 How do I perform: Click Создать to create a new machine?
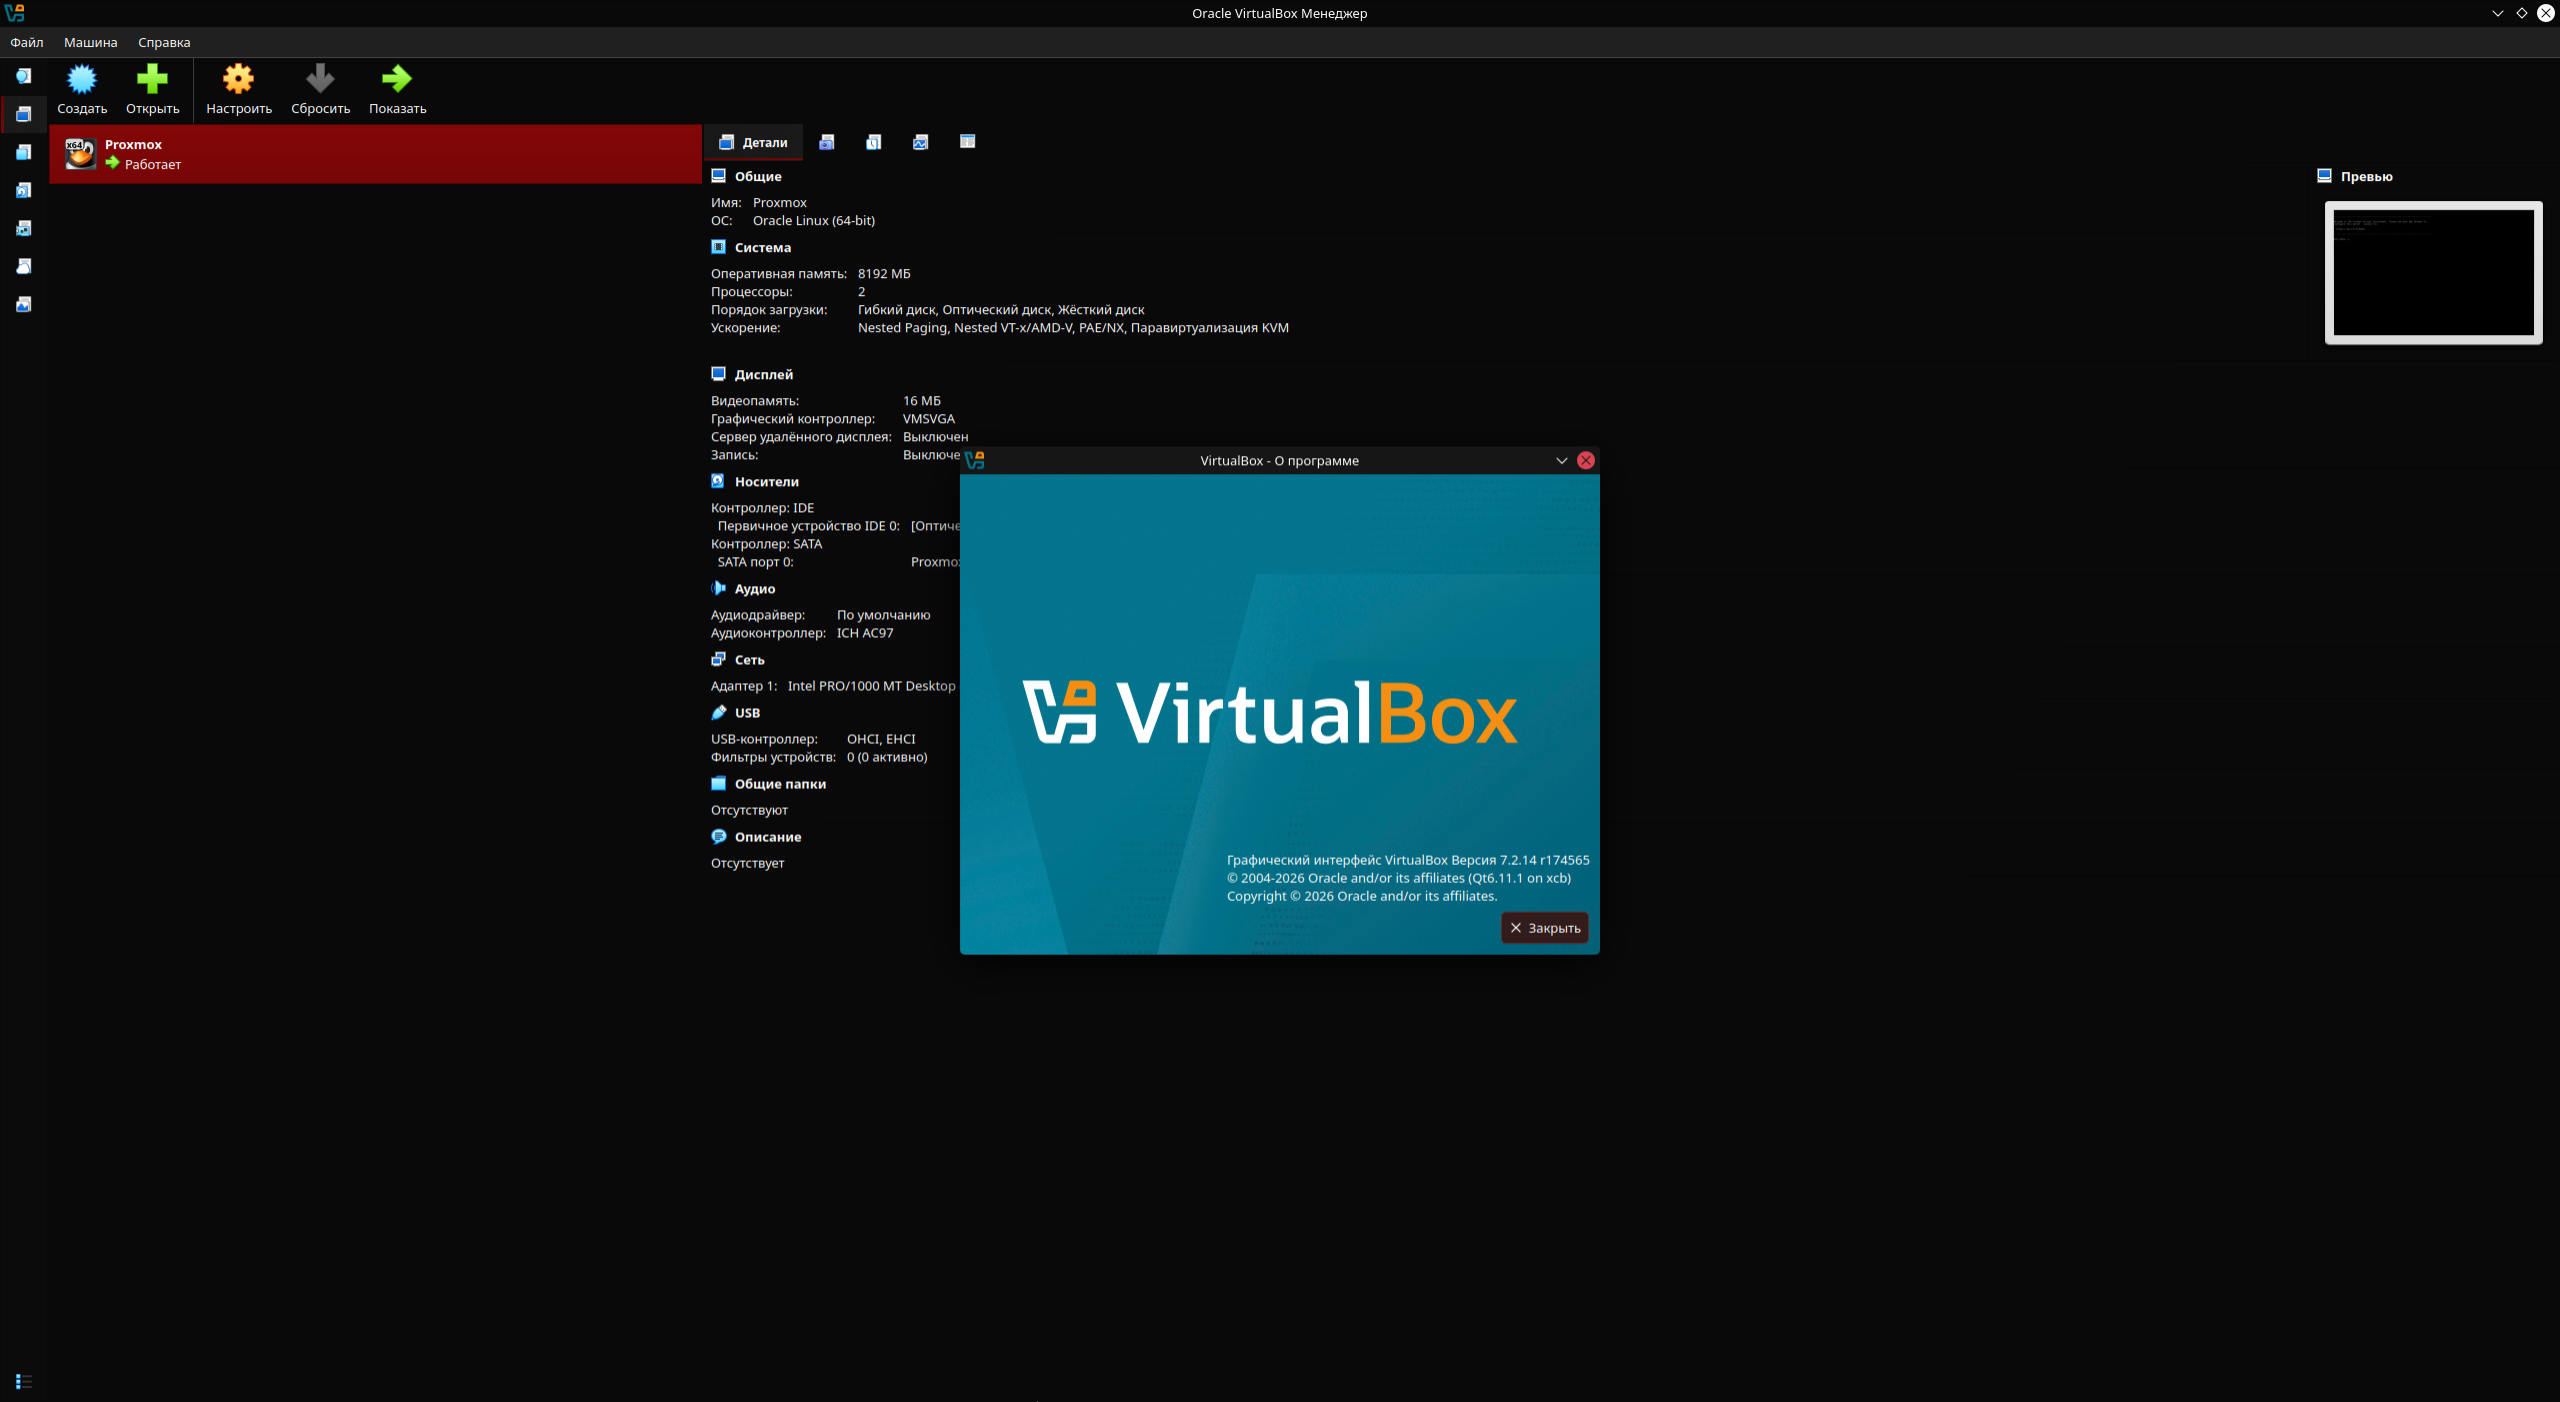click(x=82, y=90)
